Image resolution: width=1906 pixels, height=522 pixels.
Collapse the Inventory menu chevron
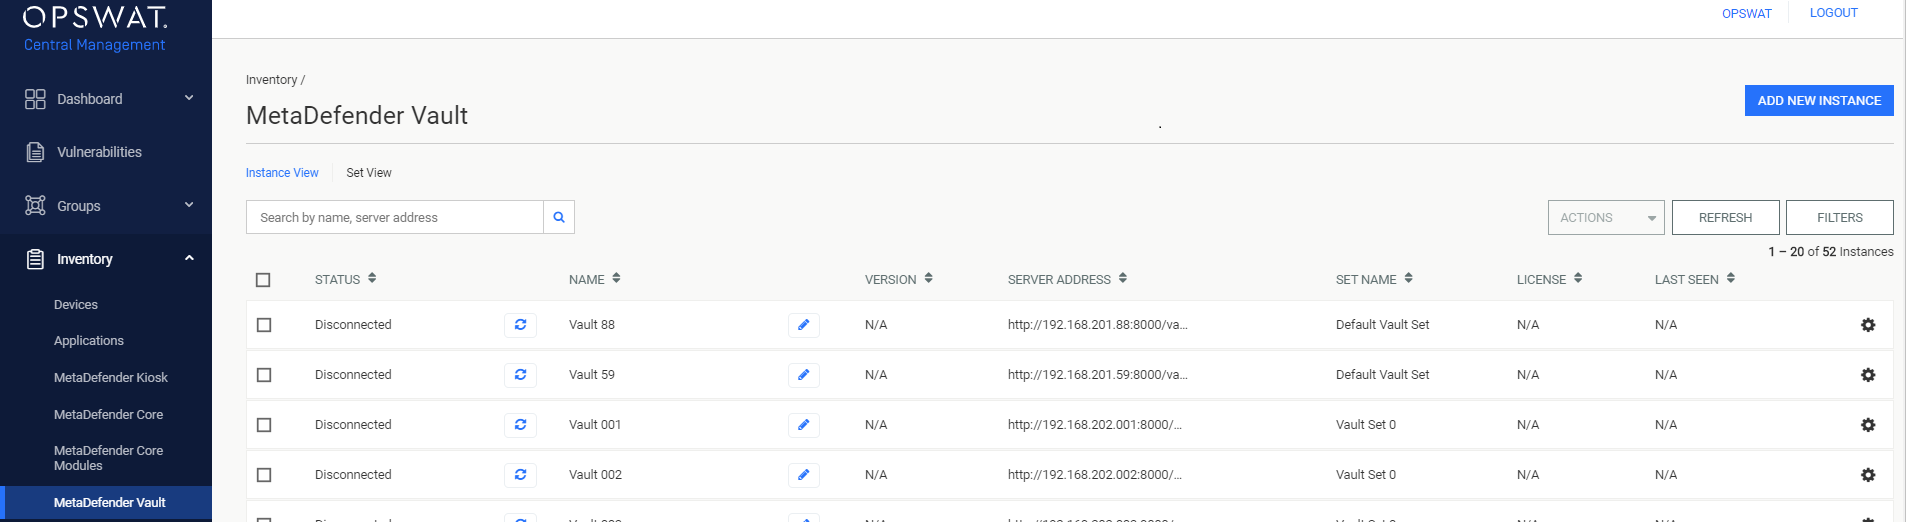[x=189, y=258]
